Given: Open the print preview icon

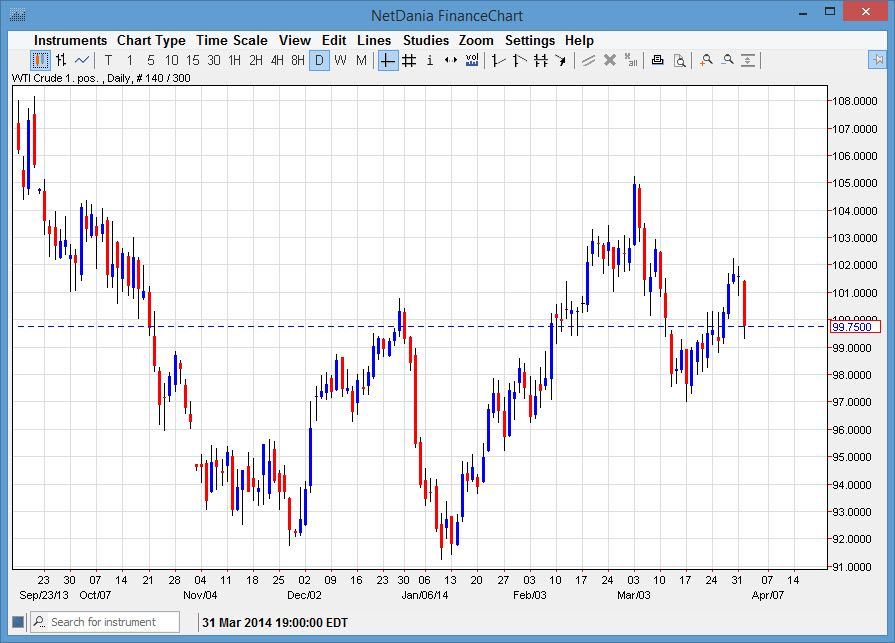Looking at the screenshot, I should tap(679, 61).
